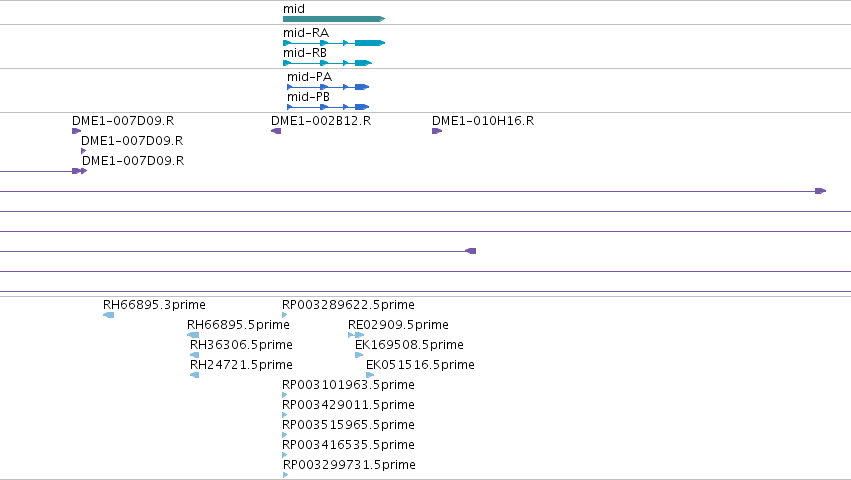
Task: Select the small arrow under RP003515965.5prime
Action: [x=285, y=435]
